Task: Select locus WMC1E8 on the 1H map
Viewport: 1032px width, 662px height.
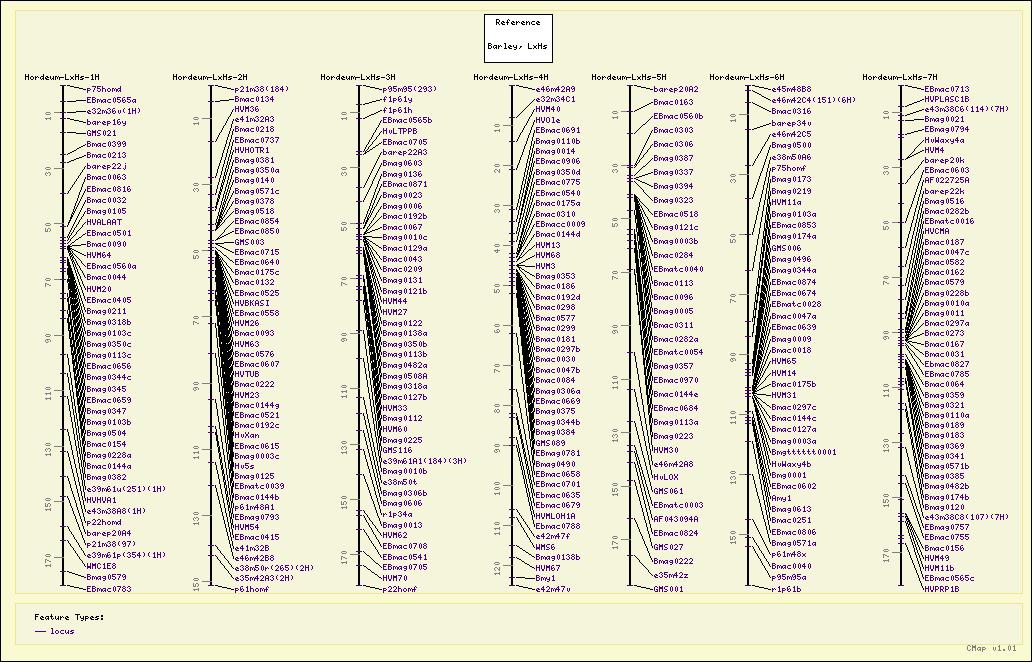Action: coord(101,566)
